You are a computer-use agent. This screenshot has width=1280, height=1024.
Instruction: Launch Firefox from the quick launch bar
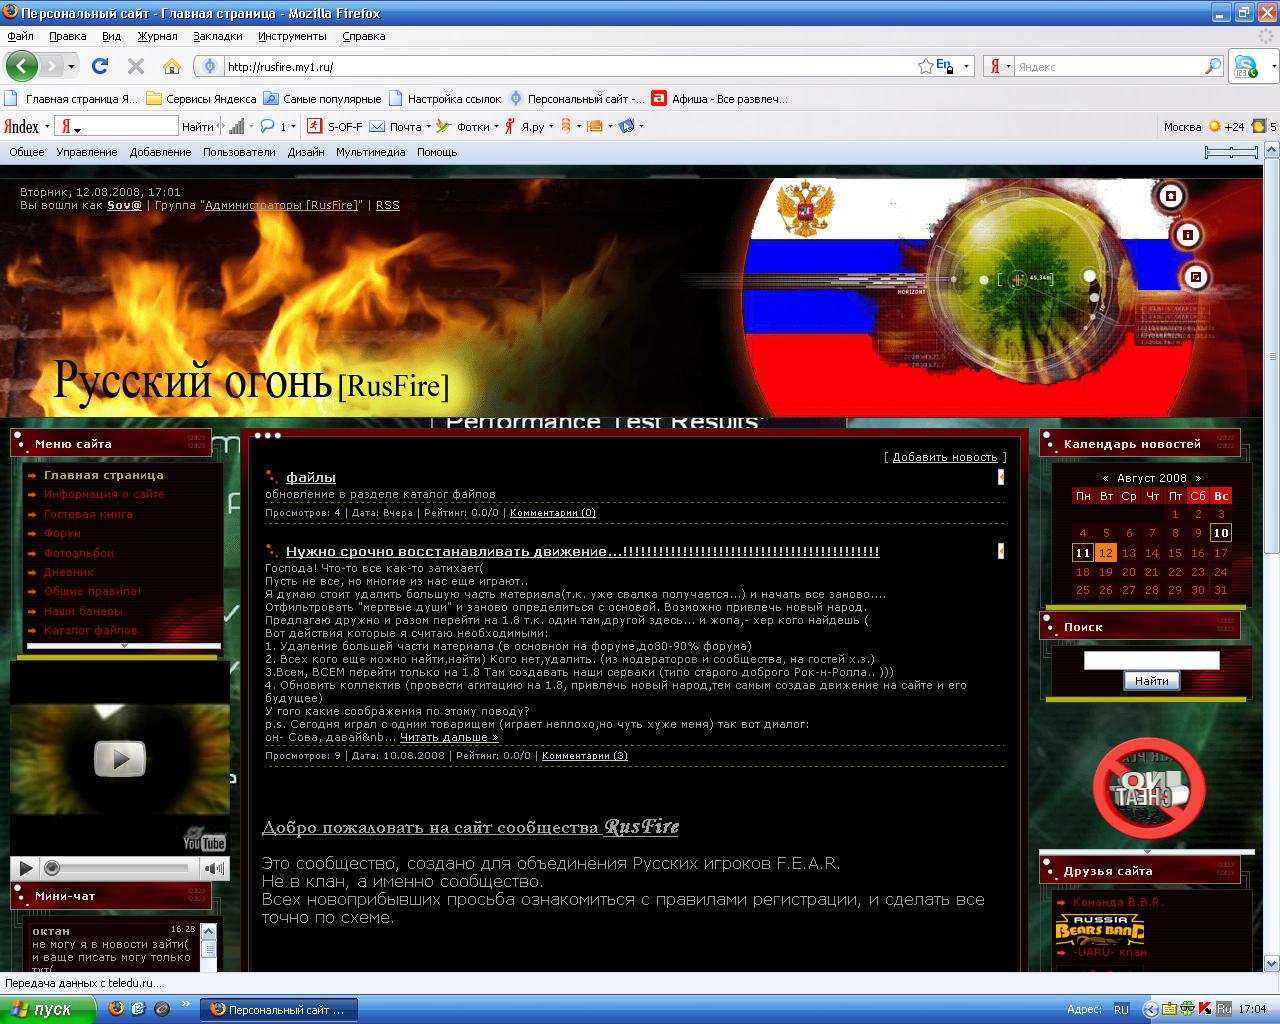tap(116, 1009)
